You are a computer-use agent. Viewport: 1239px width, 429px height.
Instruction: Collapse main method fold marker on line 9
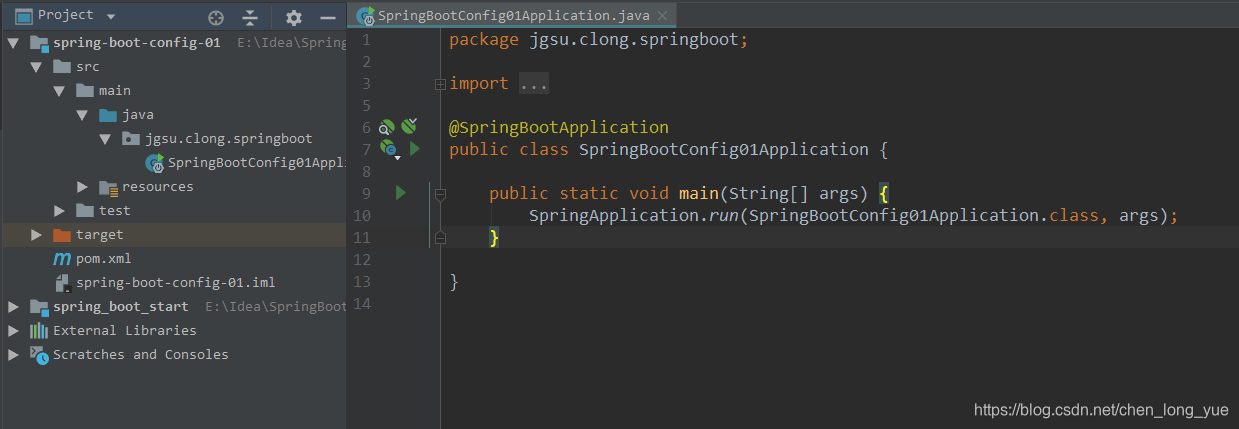(x=439, y=193)
